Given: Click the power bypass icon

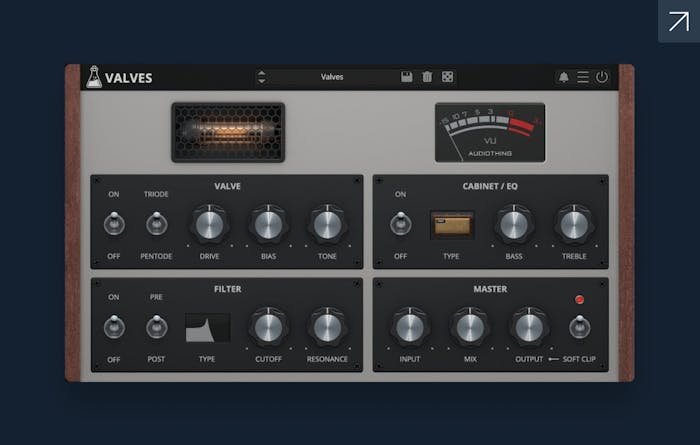Looking at the screenshot, I should 602,77.
